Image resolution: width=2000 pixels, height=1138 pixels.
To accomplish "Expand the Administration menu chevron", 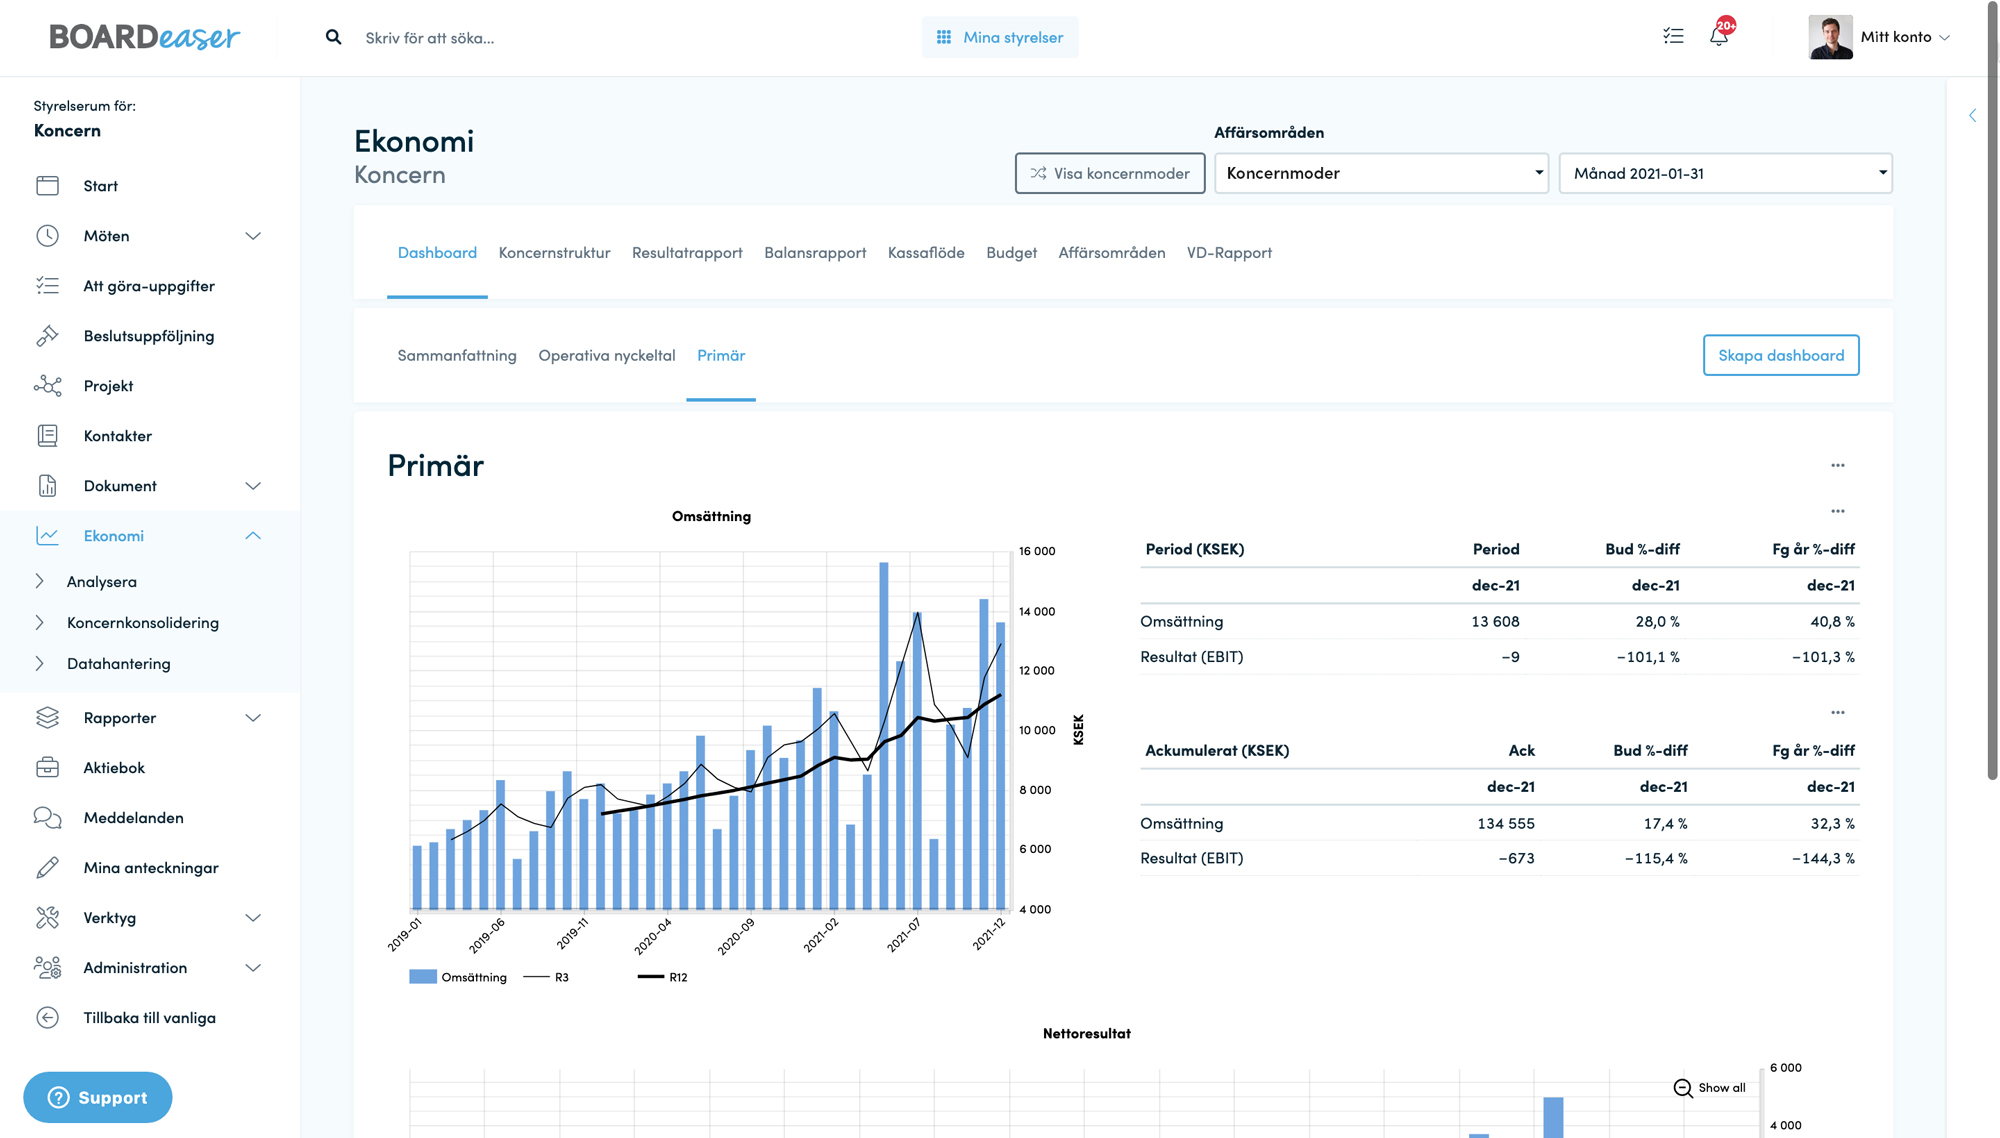I will pyautogui.click(x=253, y=968).
